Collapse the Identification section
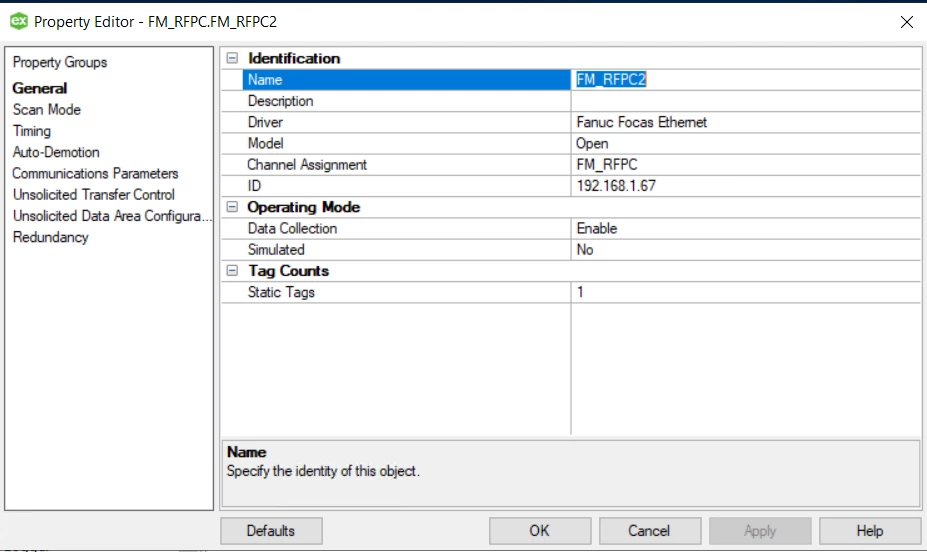927x552 pixels. tap(232, 58)
